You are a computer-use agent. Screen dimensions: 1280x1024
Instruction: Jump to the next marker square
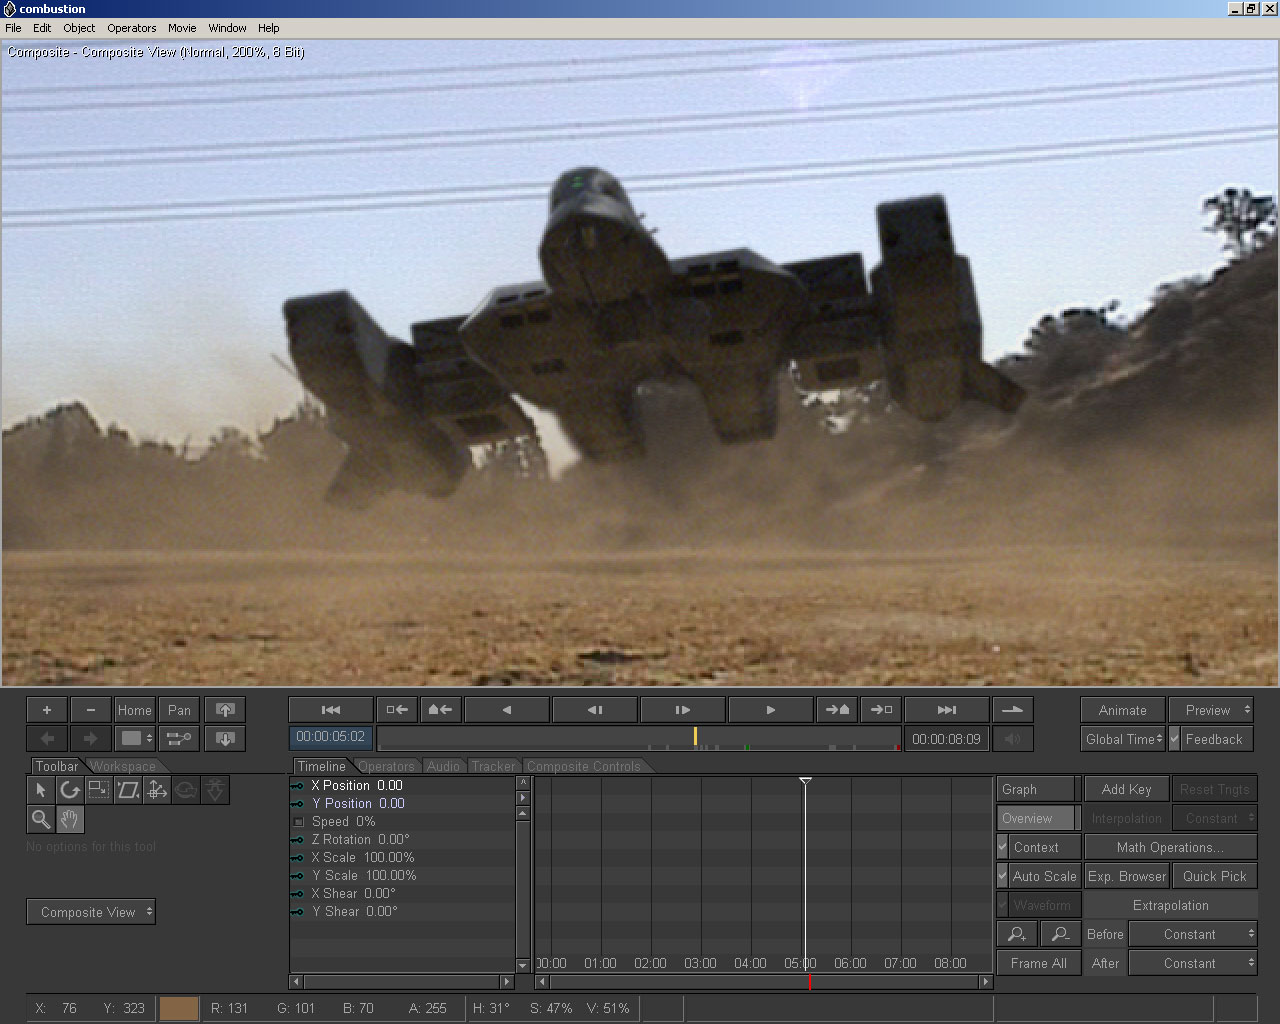tap(881, 710)
